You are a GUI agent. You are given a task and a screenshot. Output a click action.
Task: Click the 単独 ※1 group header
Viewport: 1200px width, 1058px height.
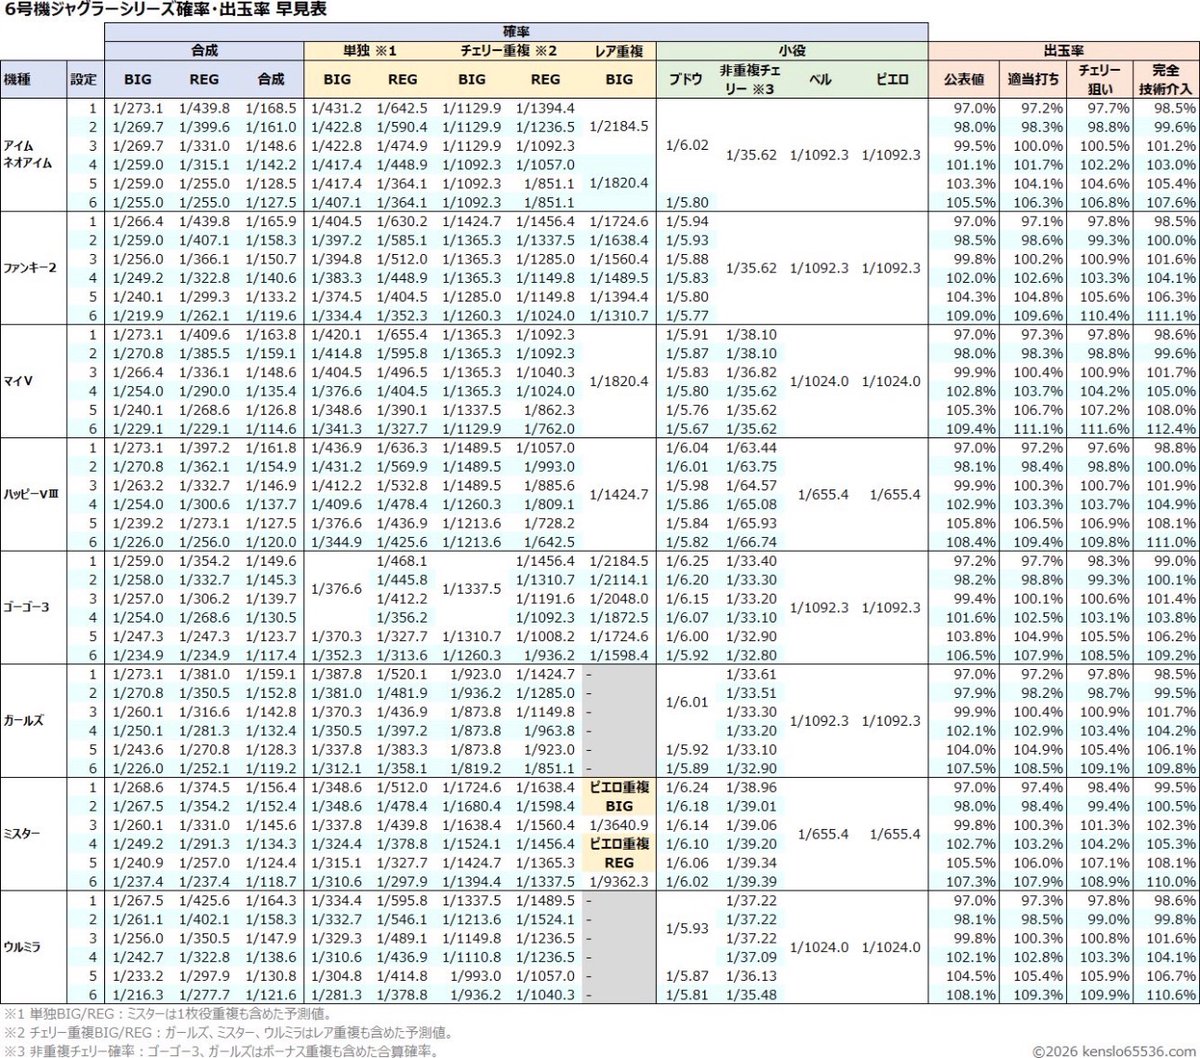(372, 50)
